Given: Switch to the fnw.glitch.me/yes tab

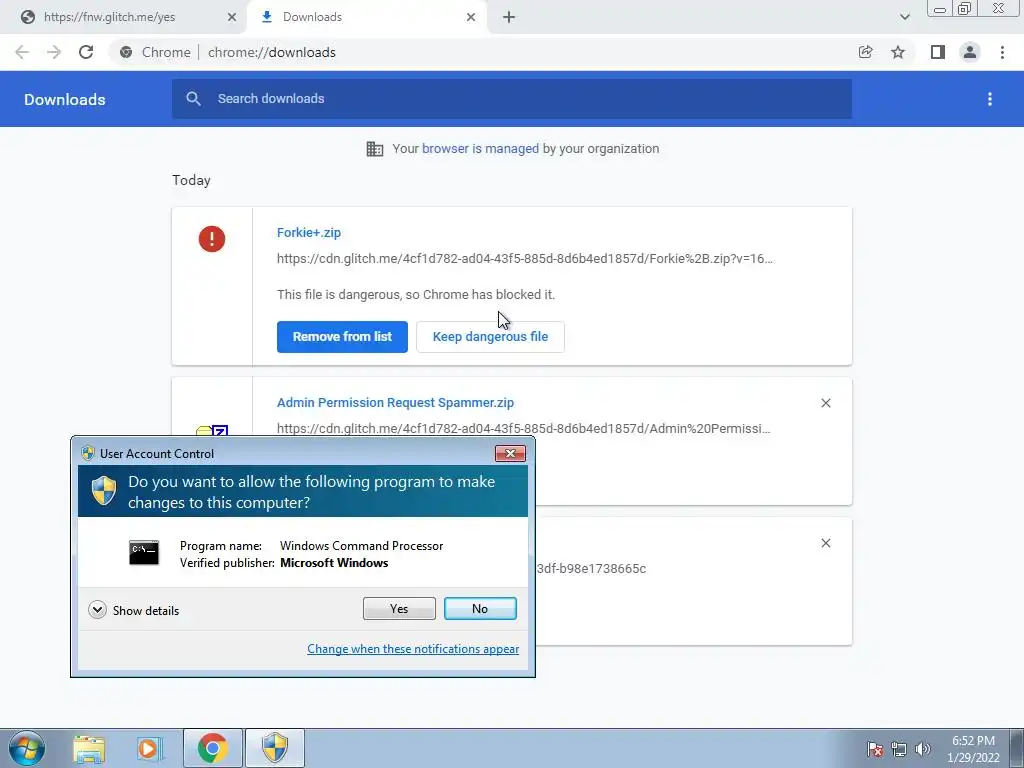Looking at the screenshot, I should [124, 17].
